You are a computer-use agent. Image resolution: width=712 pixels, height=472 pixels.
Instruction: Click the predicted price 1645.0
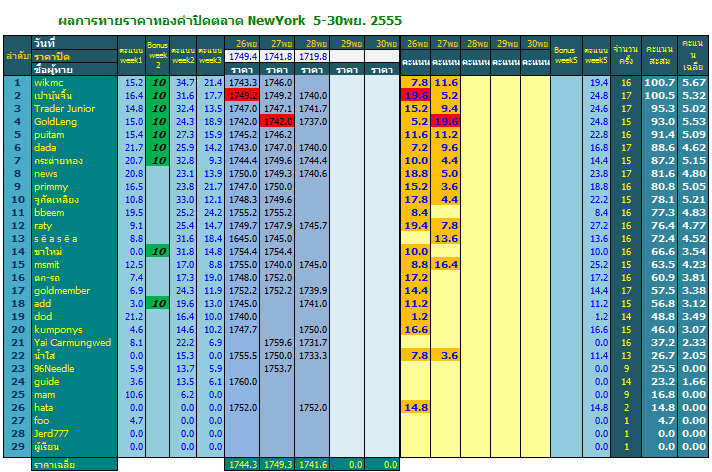click(x=242, y=238)
